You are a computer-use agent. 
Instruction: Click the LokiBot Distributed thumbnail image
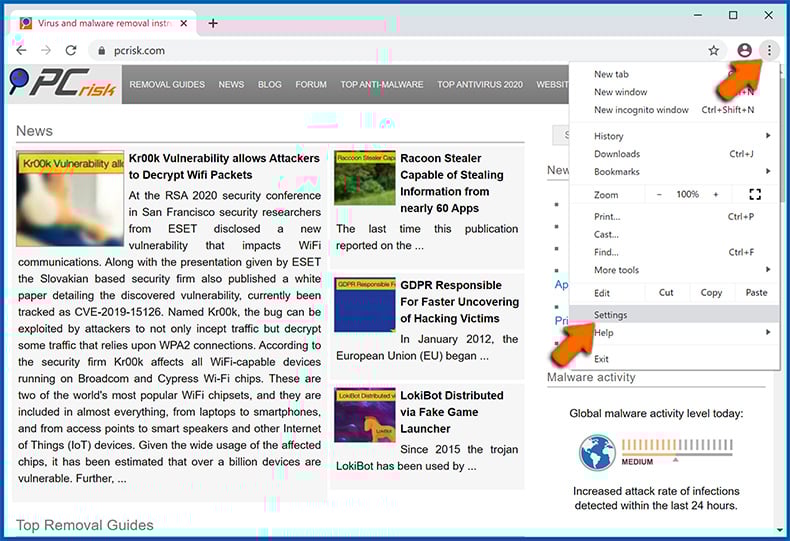click(365, 416)
